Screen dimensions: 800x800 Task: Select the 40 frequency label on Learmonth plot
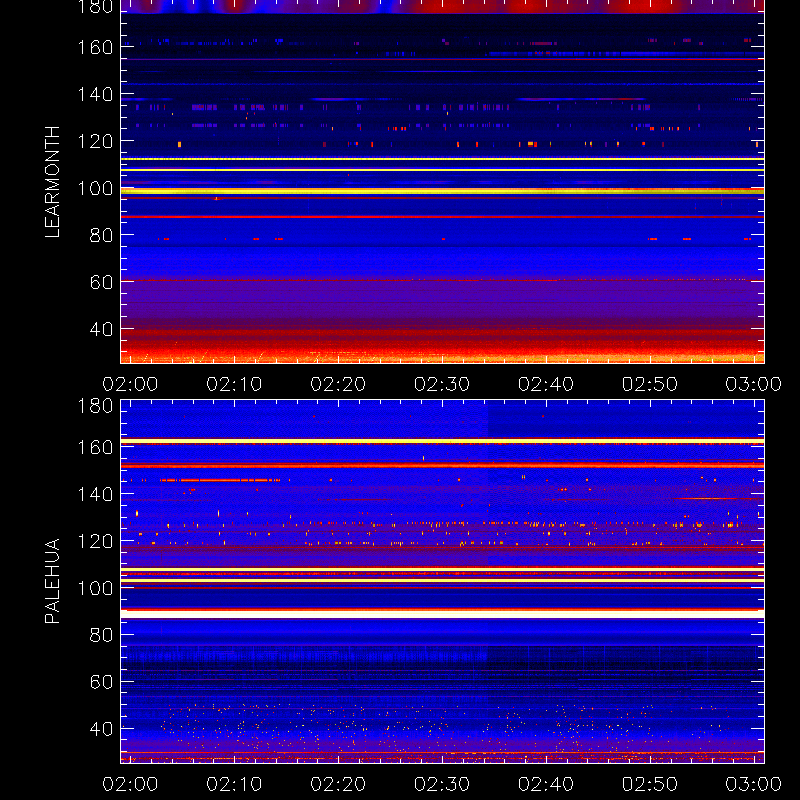point(101,329)
